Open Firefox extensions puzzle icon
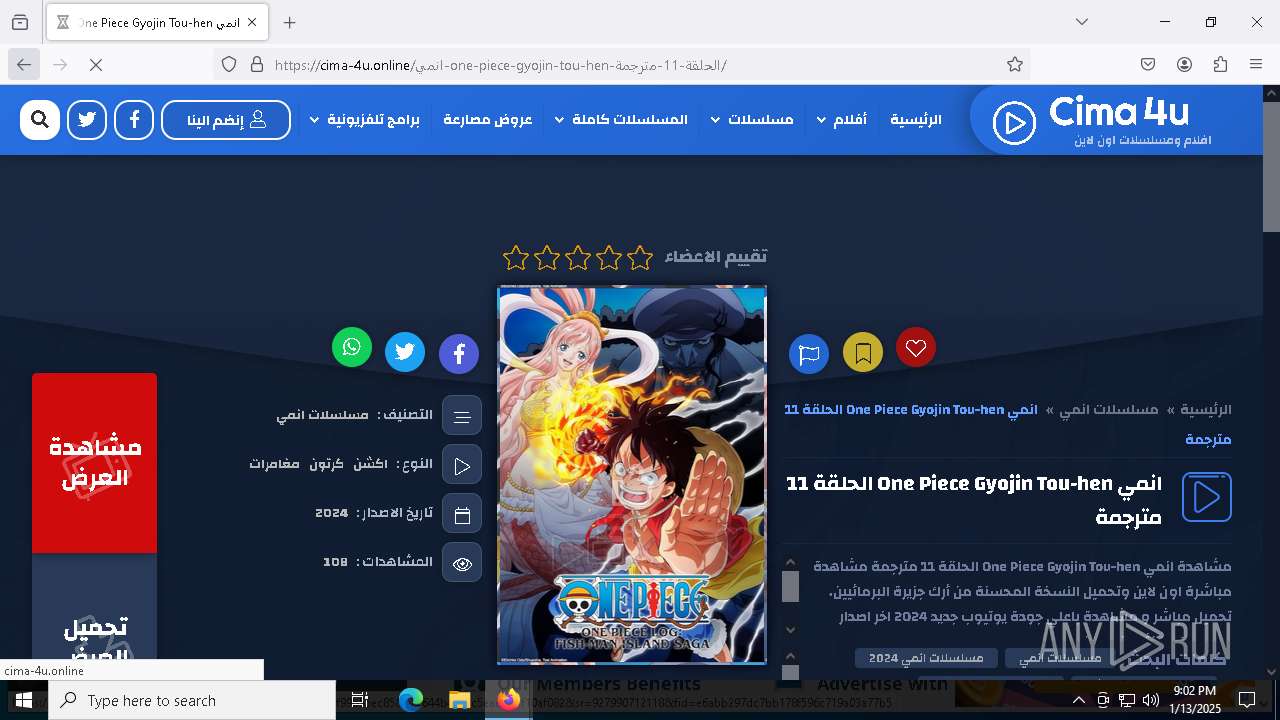 tap(1220, 65)
